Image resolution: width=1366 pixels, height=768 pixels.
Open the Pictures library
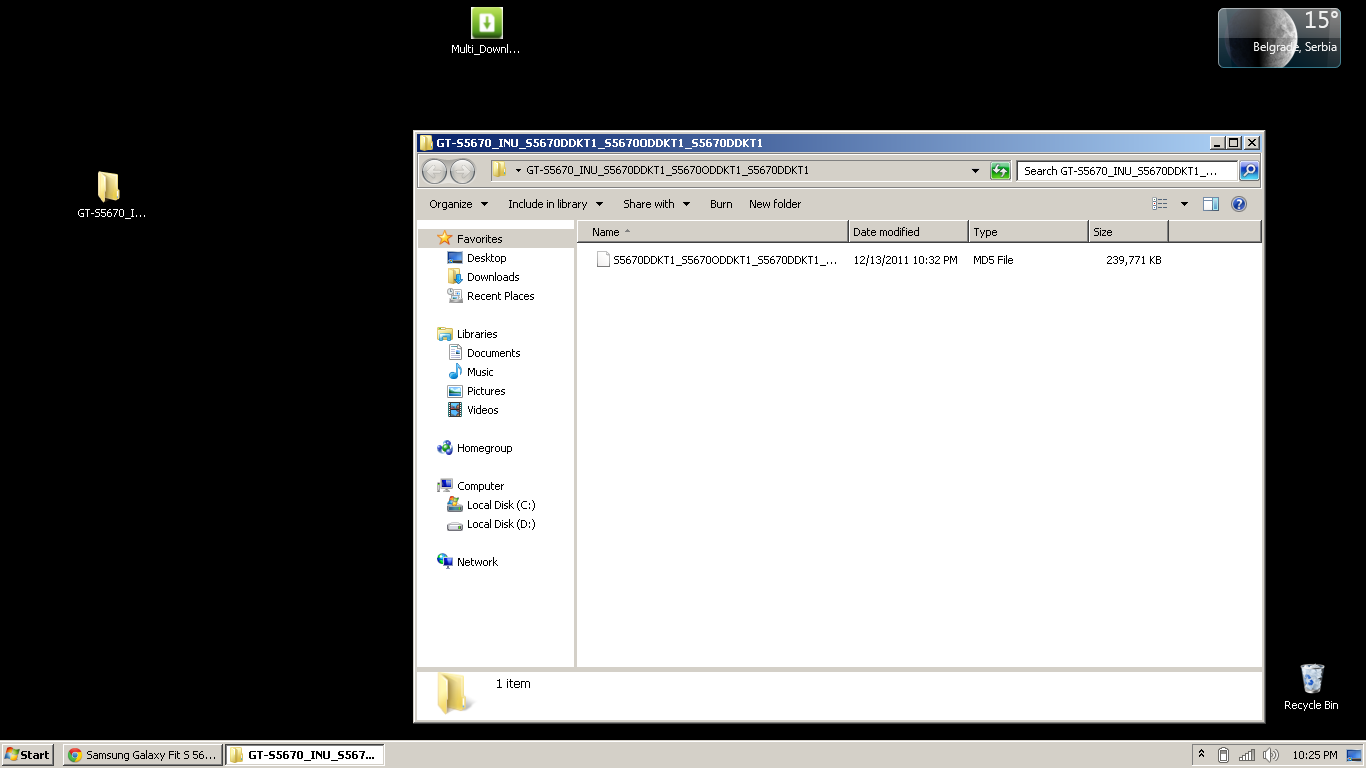pyautogui.click(x=486, y=391)
